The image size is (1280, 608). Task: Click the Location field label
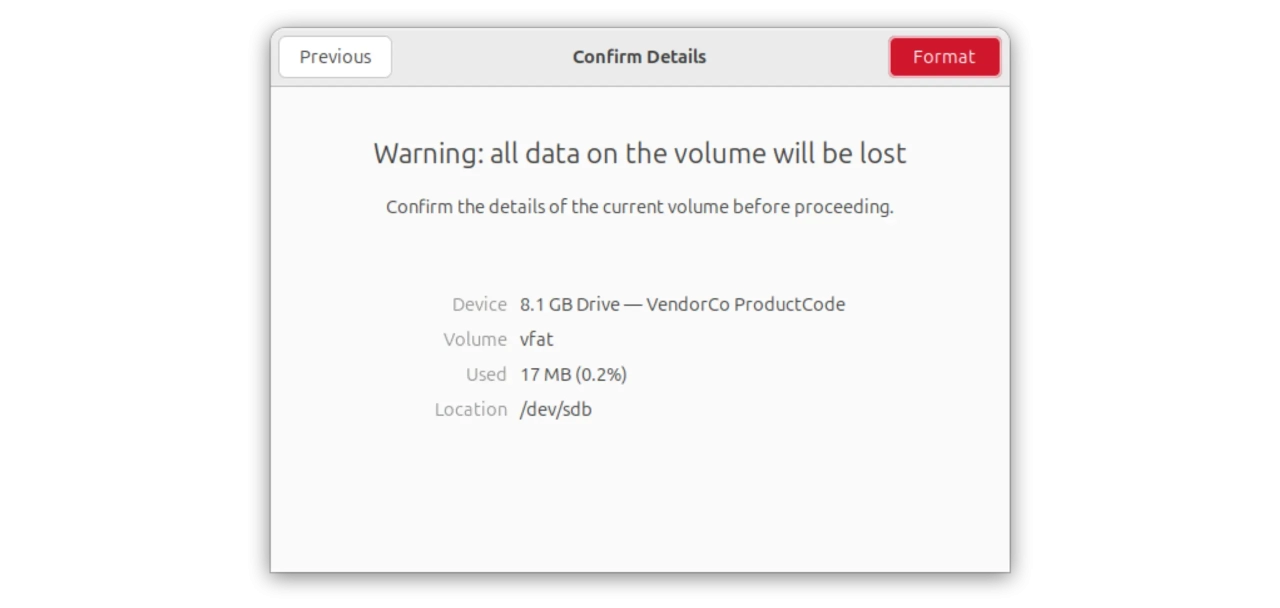click(x=471, y=409)
